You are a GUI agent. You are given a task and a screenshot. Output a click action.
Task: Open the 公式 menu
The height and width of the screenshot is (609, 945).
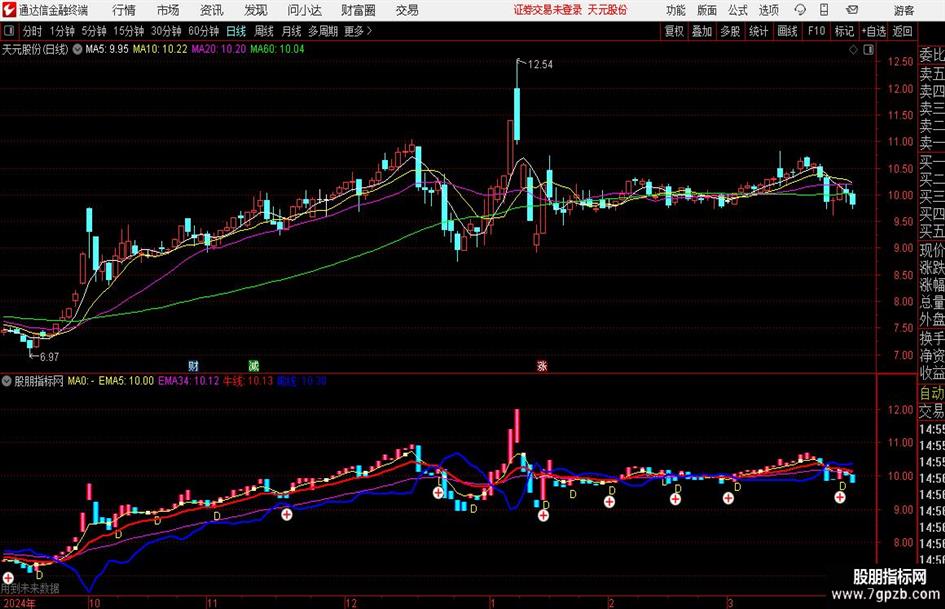pos(738,10)
